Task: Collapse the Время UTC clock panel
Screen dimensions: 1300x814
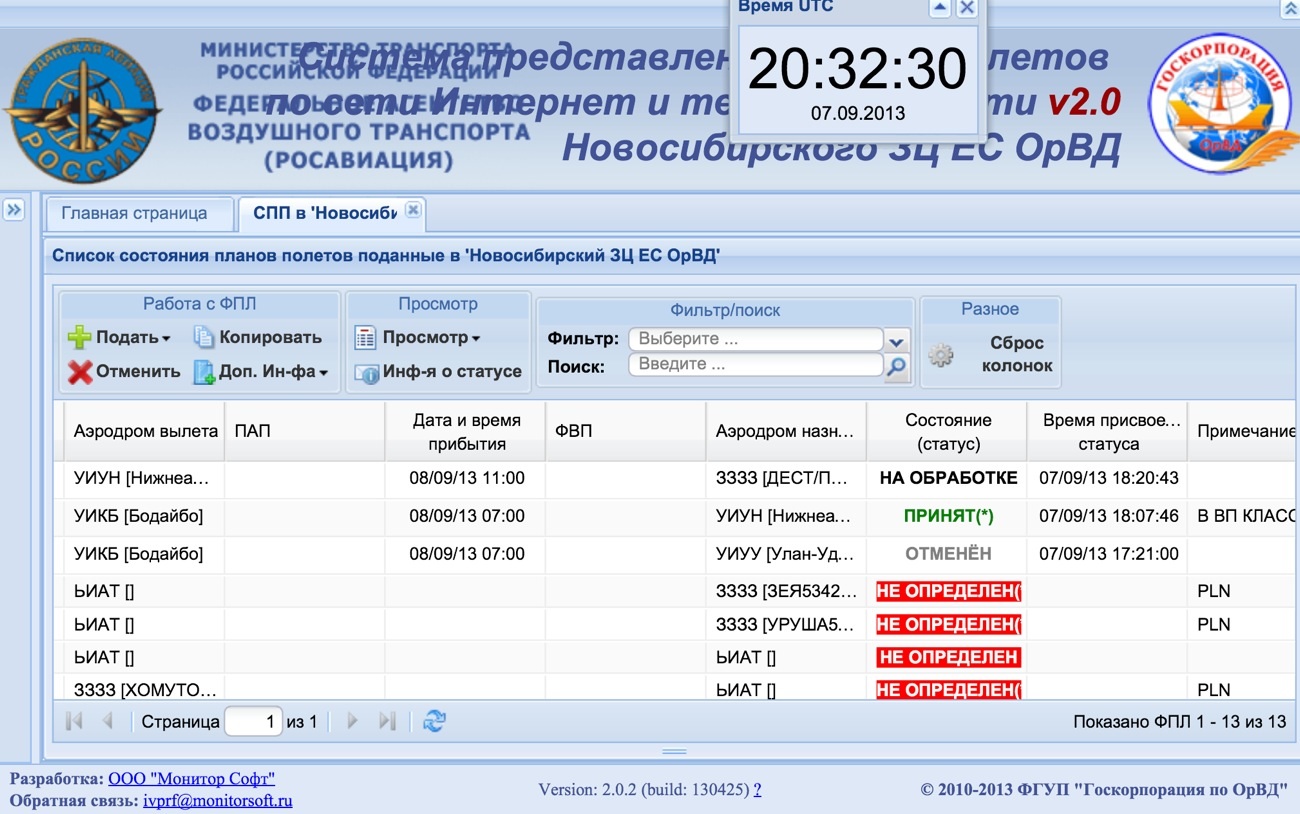Action: click(x=939, y=8)
